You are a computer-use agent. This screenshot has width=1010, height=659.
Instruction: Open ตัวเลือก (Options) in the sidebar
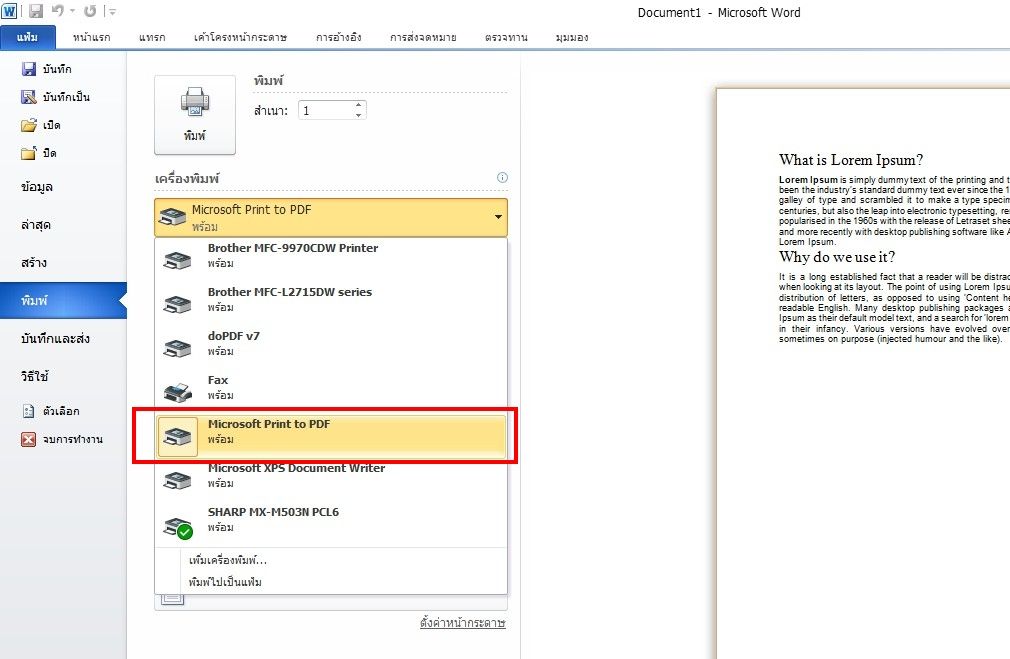click(51, 411)
